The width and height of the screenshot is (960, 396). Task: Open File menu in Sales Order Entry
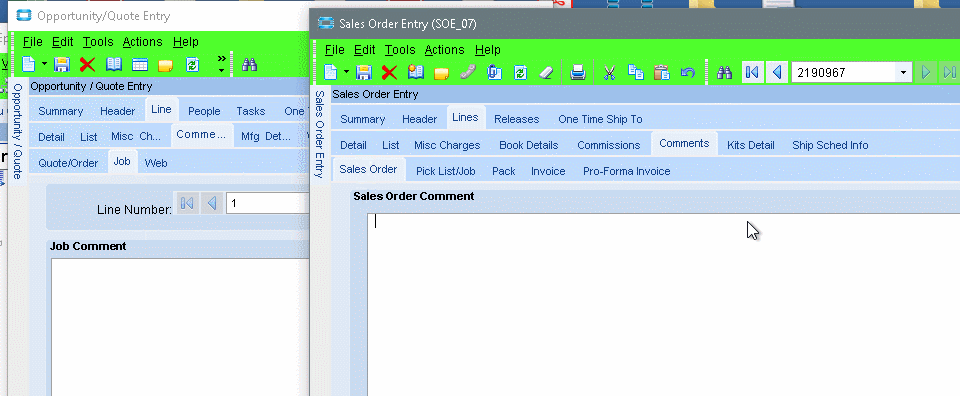[x=335, y=50]
